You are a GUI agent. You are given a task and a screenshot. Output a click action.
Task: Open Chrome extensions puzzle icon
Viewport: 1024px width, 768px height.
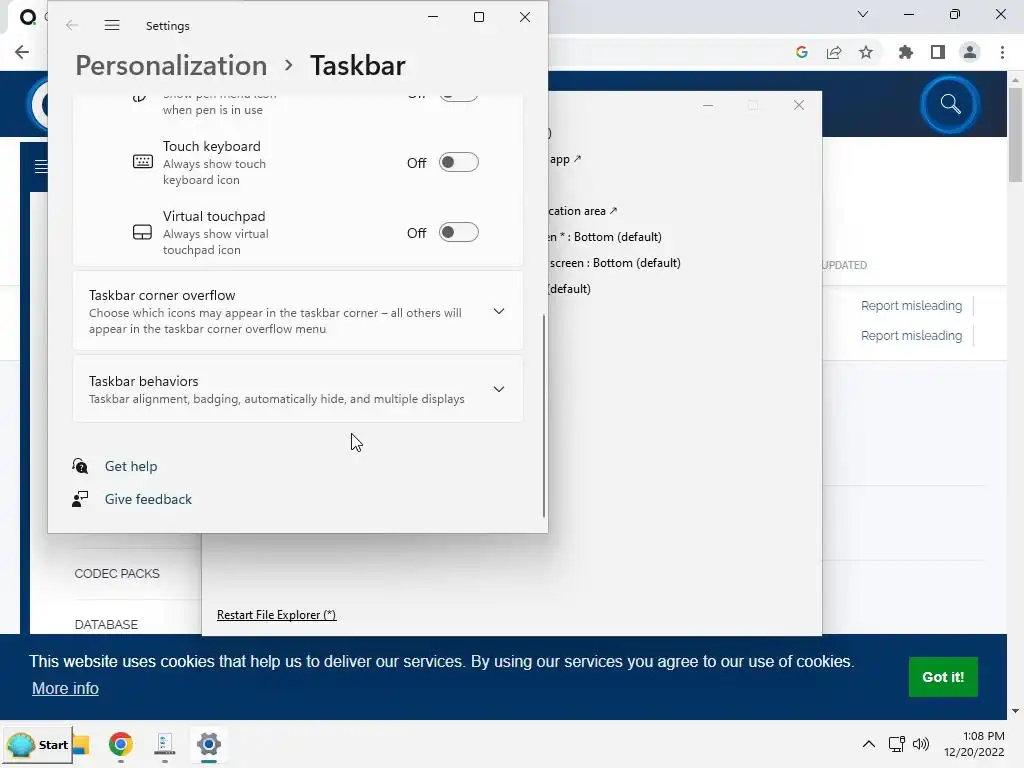point(906,52)
